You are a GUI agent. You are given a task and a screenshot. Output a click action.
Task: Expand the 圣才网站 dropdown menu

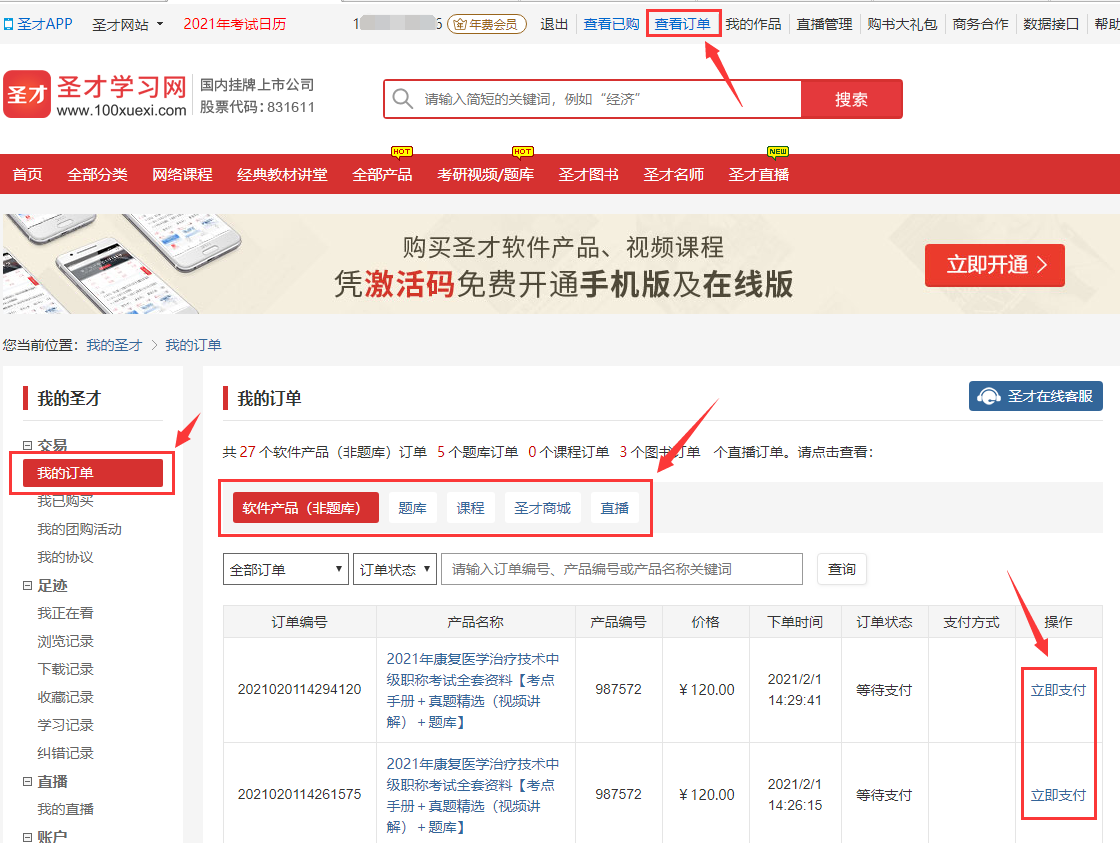click(128, 24)
